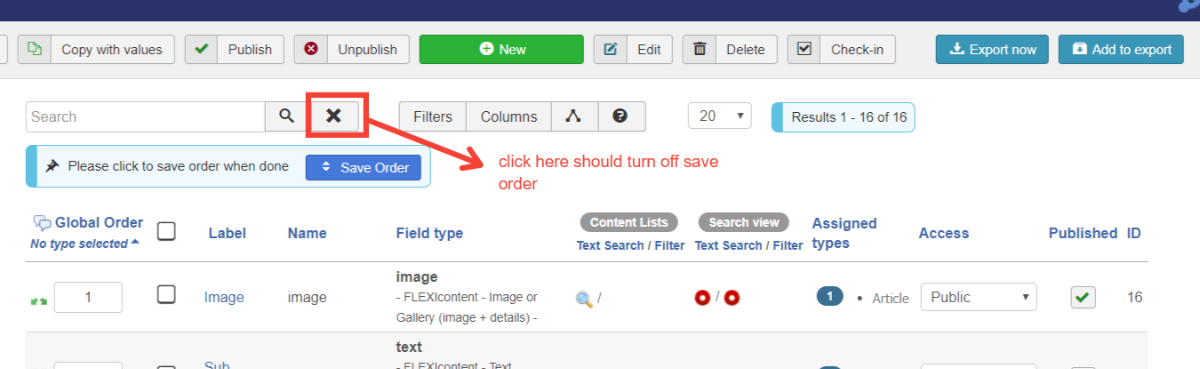The height and width of the screenshot is (369, 1200).
Task: Sort by the Name column header
Action: [x=307, y=233]
